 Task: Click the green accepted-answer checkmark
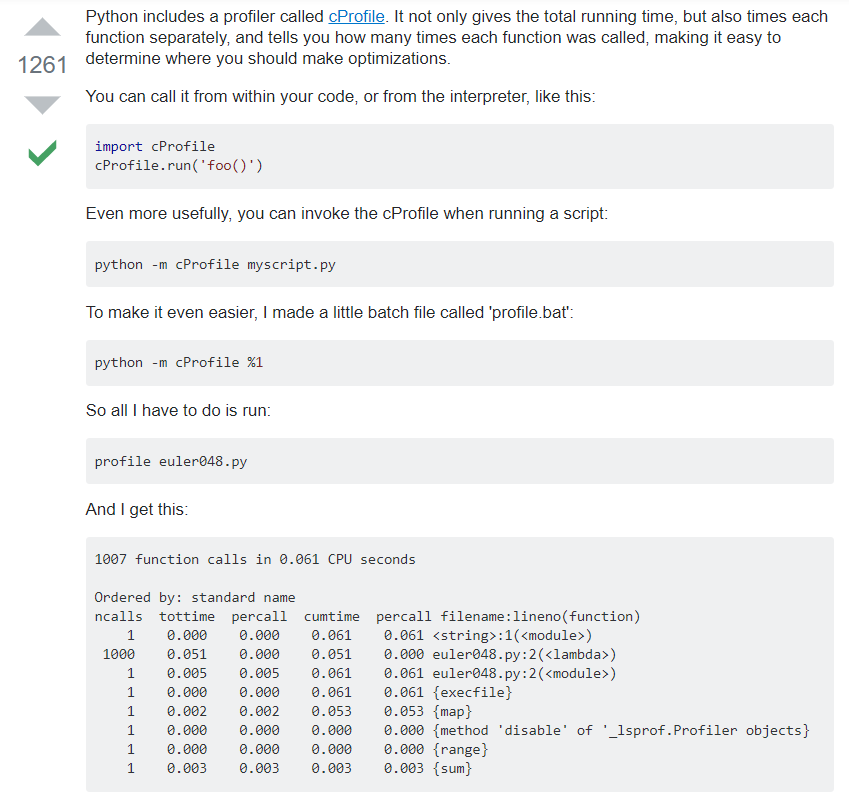(41, 155)
